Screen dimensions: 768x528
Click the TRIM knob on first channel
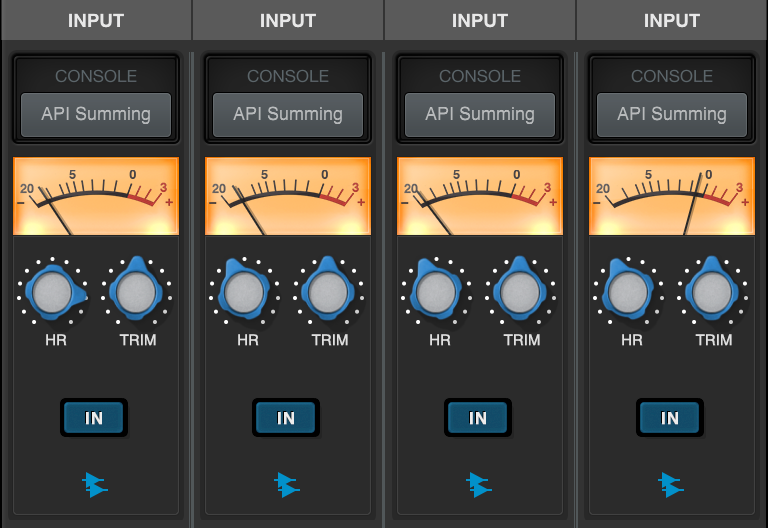pos(136,291)
